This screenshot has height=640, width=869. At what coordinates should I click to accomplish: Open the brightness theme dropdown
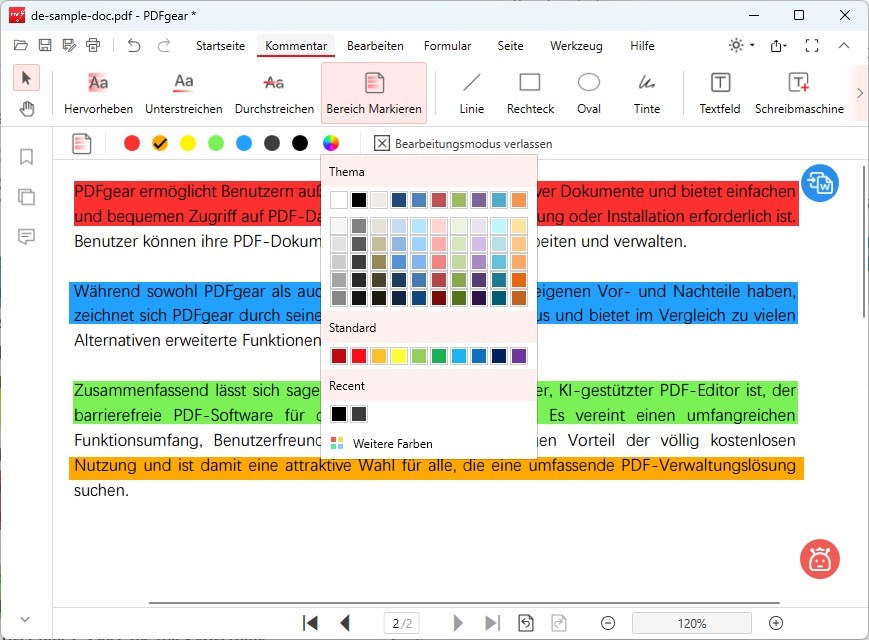(742, 45)
